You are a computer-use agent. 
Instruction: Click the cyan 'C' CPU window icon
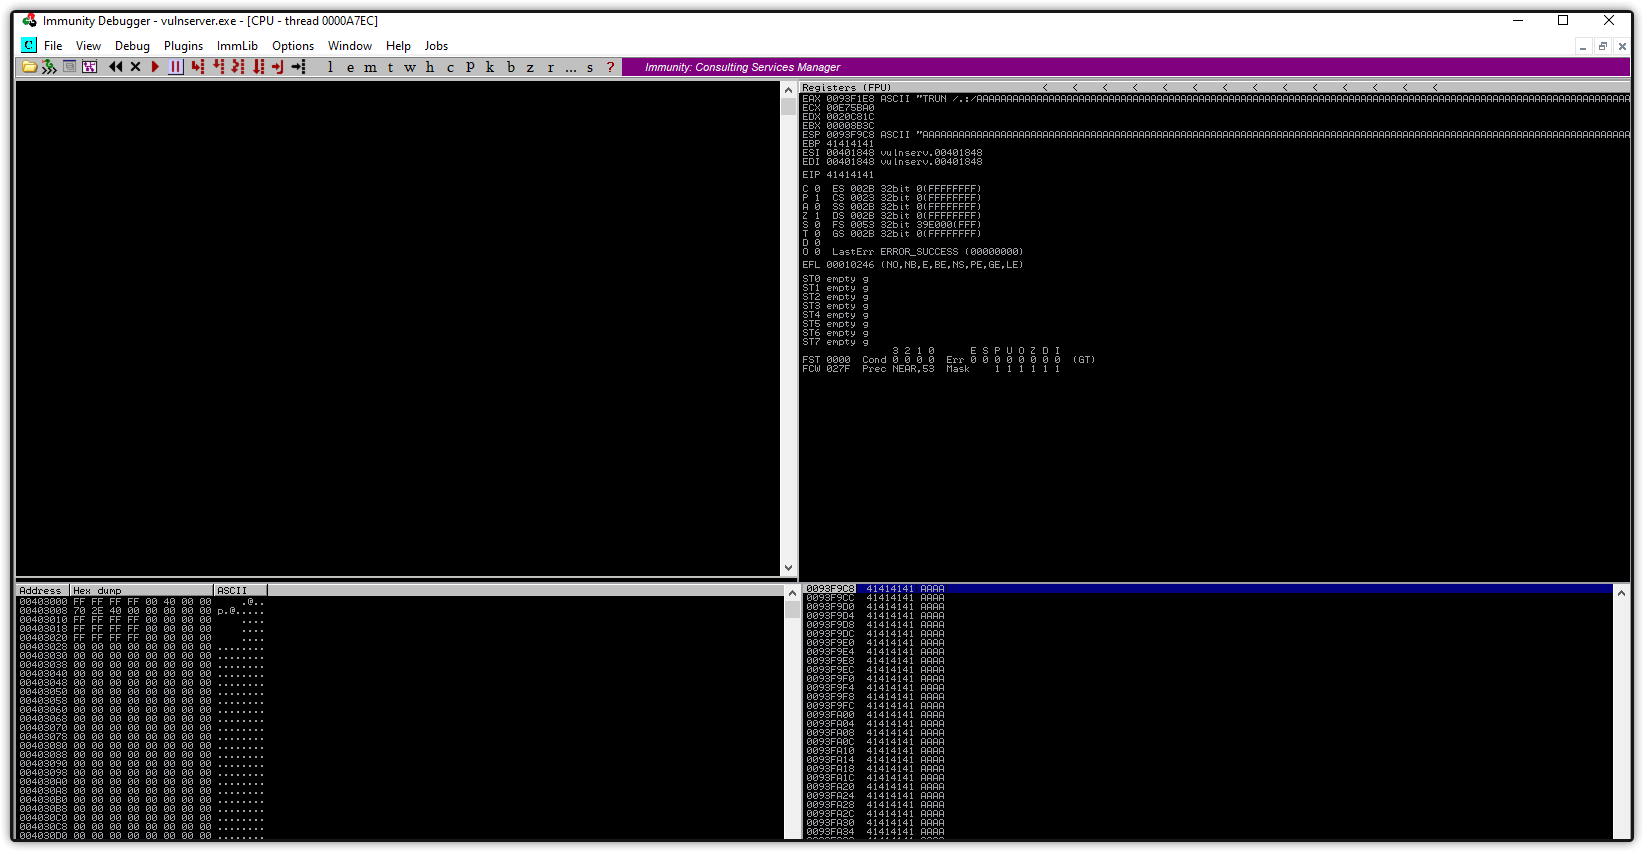pyautogui.click(x=29, y=45)
